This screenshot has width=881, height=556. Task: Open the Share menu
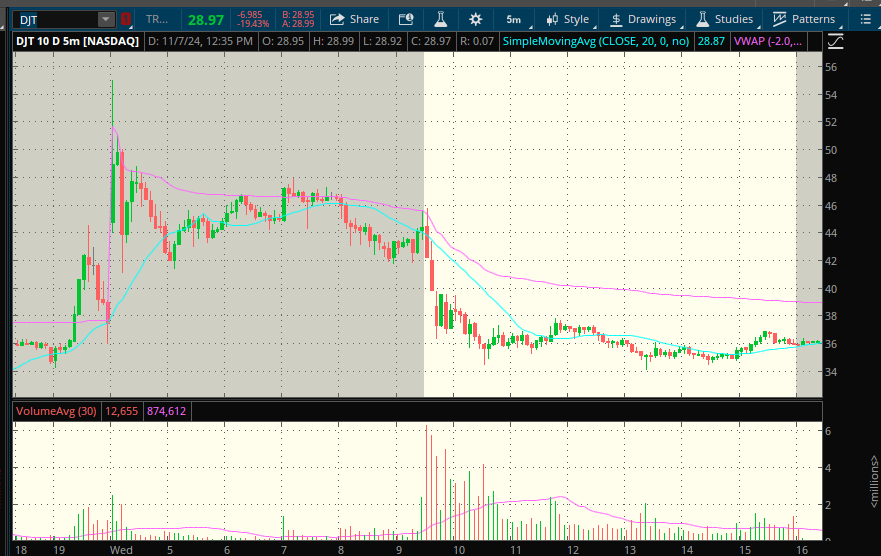(x=354, y=20)
